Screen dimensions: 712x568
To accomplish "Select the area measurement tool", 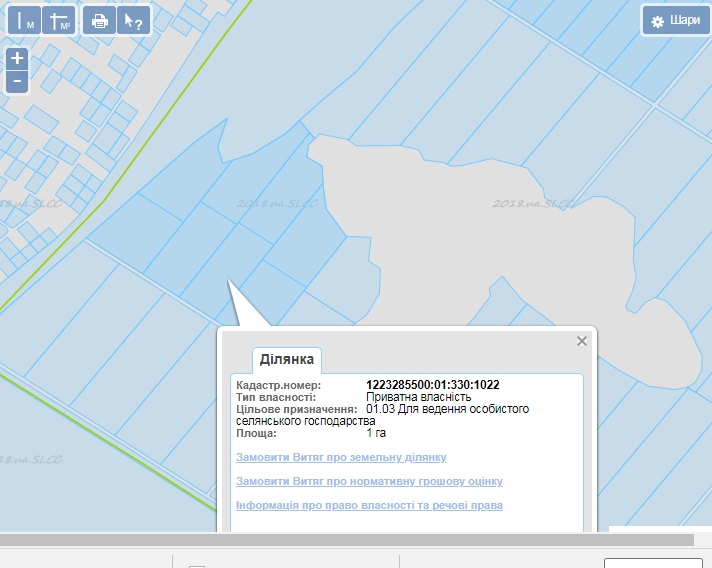I will pyautogui.click(x=60, y=21).
